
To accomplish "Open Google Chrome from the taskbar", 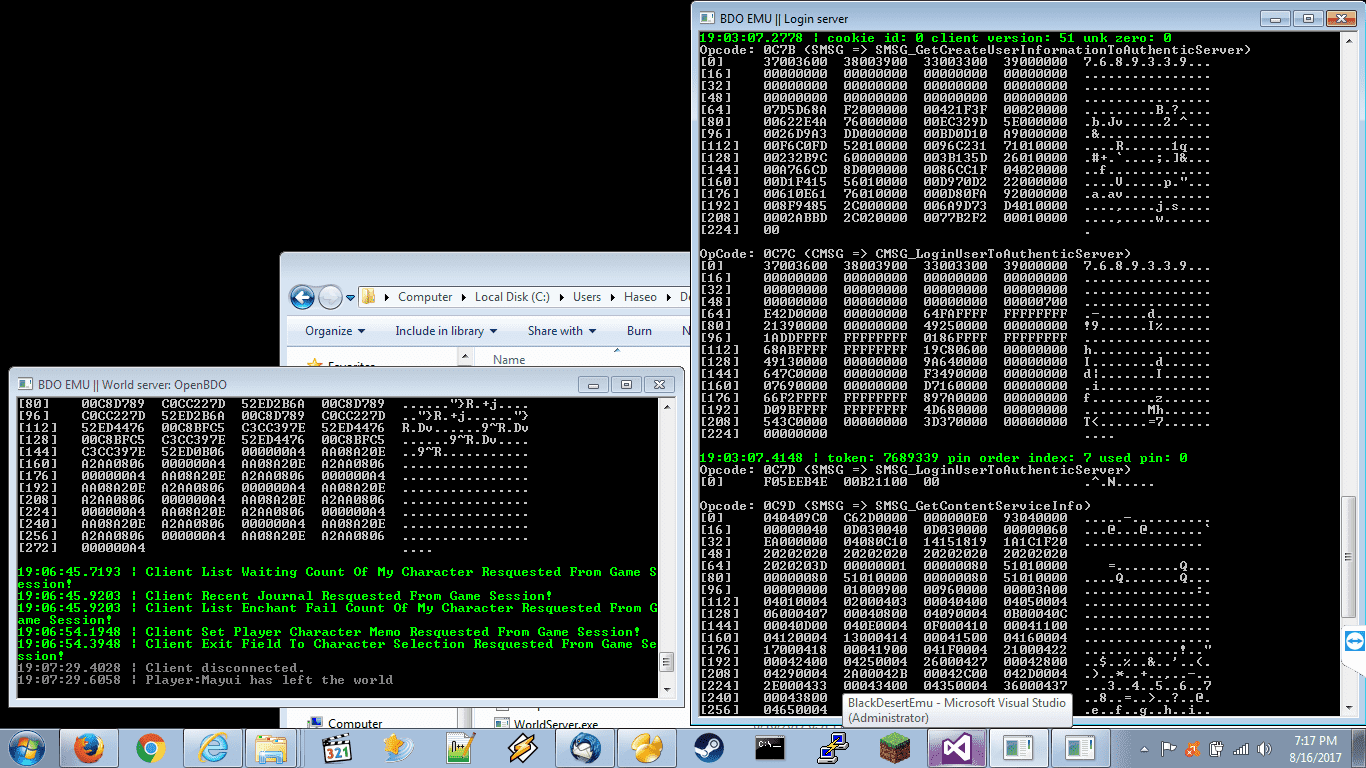I will 151,748.
